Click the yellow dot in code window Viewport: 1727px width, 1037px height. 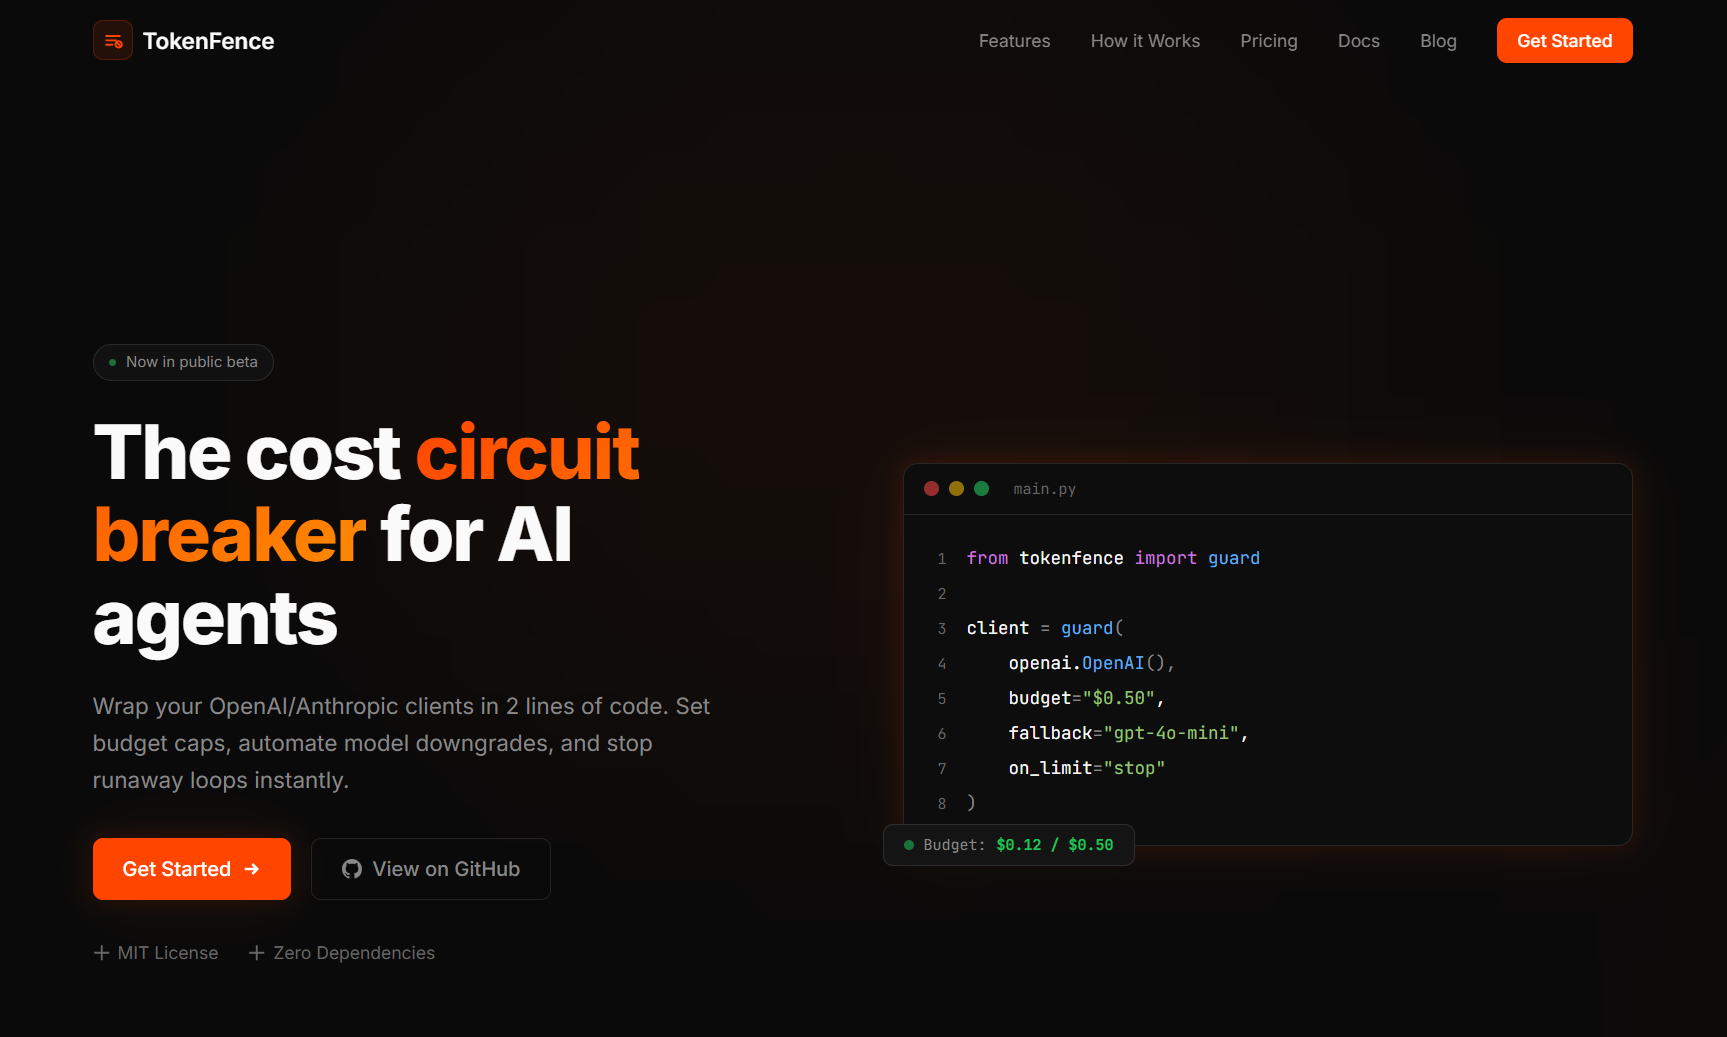(x=956, y=488)
